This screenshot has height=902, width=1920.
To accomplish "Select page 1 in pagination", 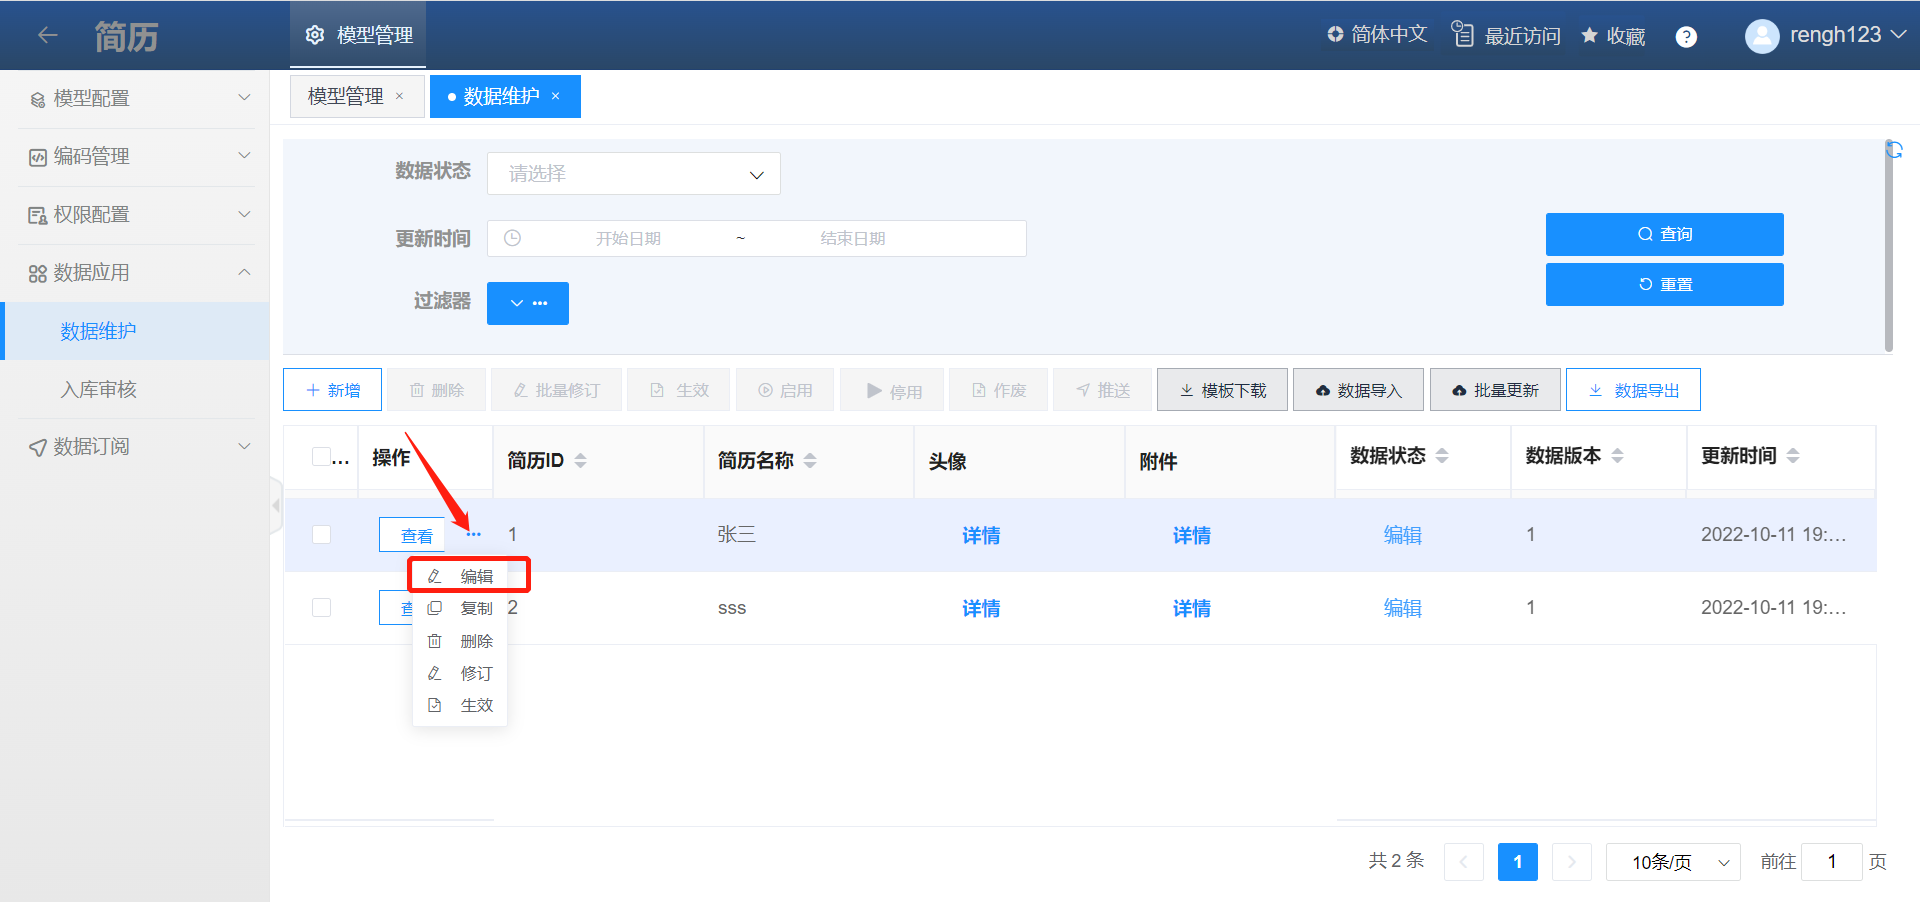I will point(1517,862).
